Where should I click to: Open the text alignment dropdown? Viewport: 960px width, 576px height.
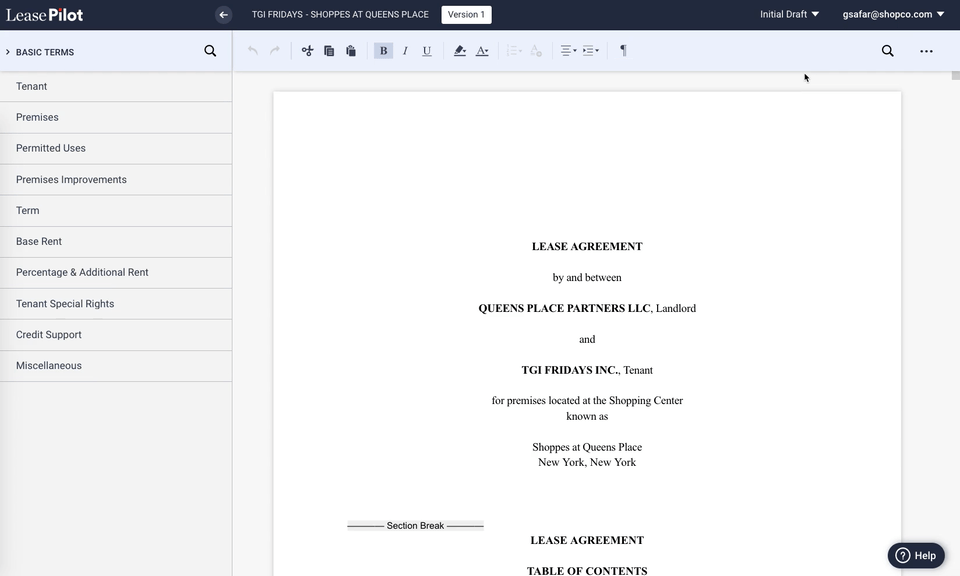click(567, 51)
